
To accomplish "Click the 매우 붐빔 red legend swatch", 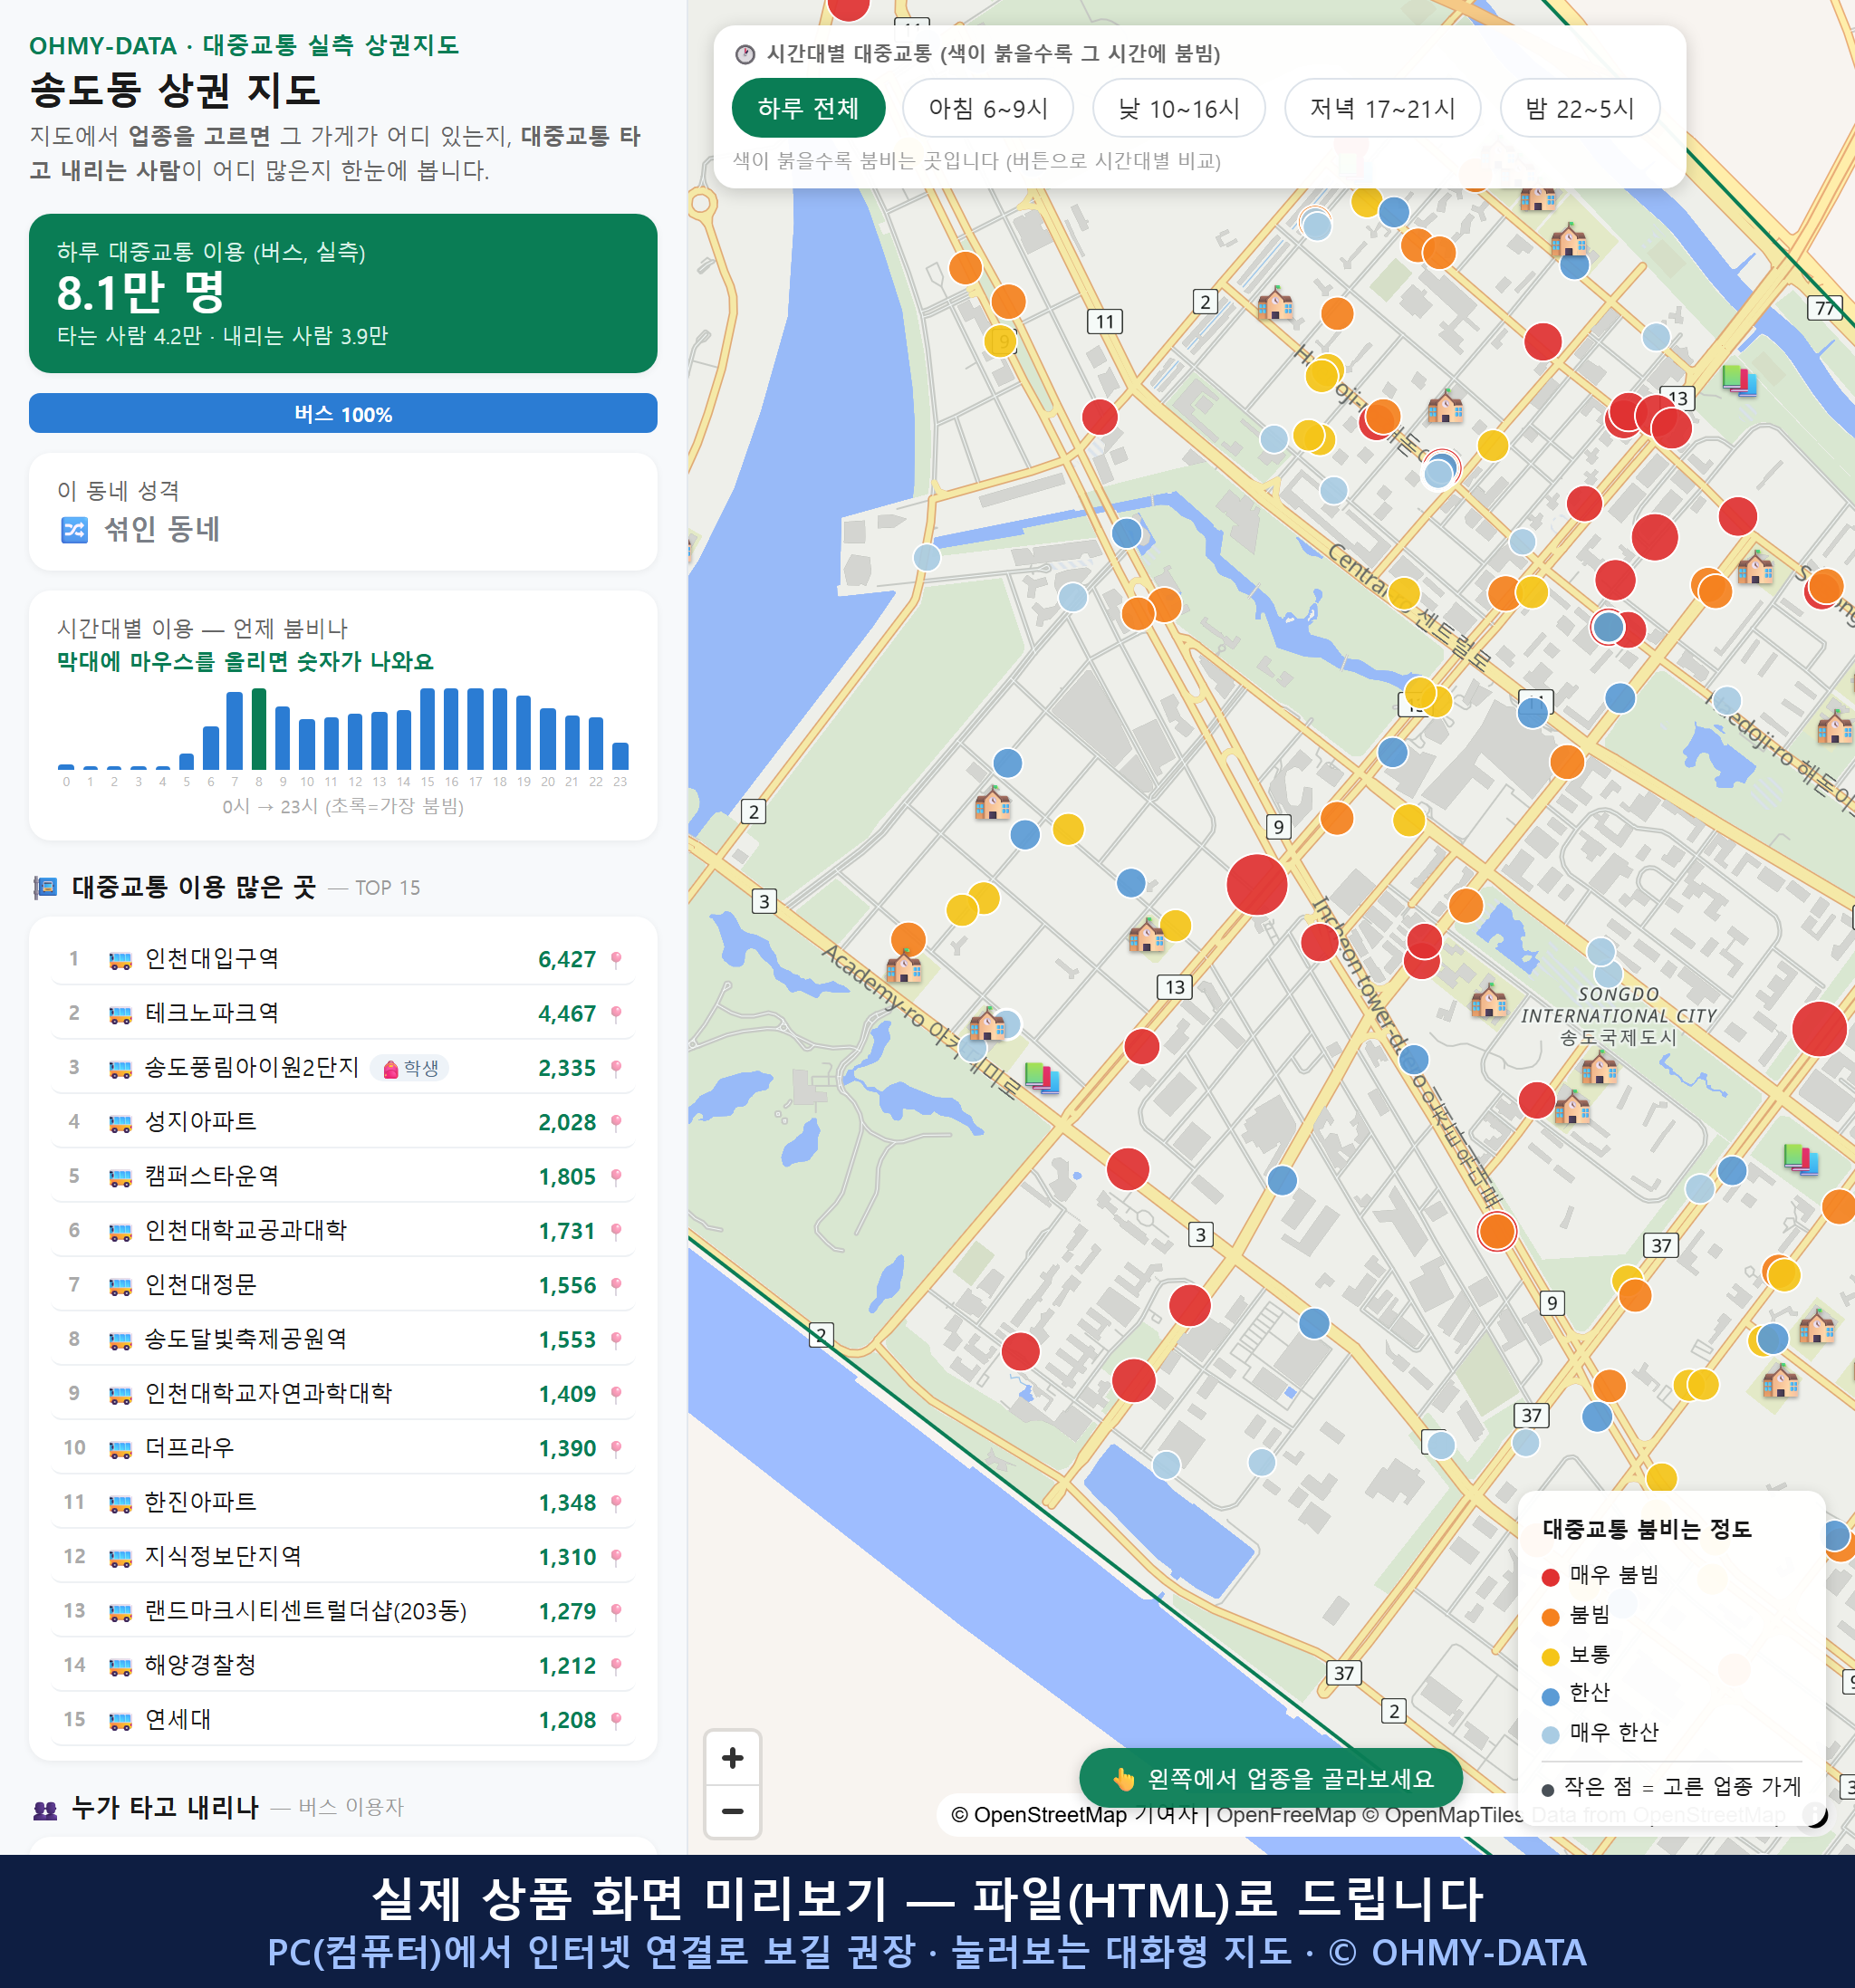I will point(1550,1577).
